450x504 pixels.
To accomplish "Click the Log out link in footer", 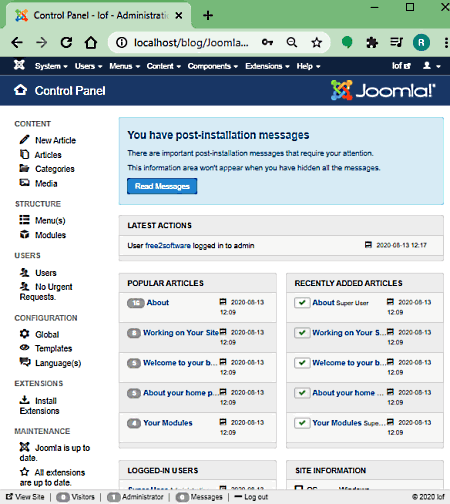I will [251, 497].
